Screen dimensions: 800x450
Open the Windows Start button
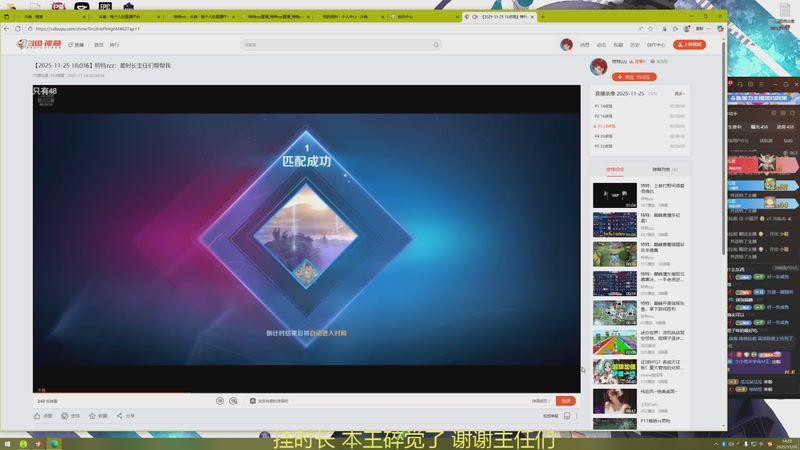(x=7, y=444)
